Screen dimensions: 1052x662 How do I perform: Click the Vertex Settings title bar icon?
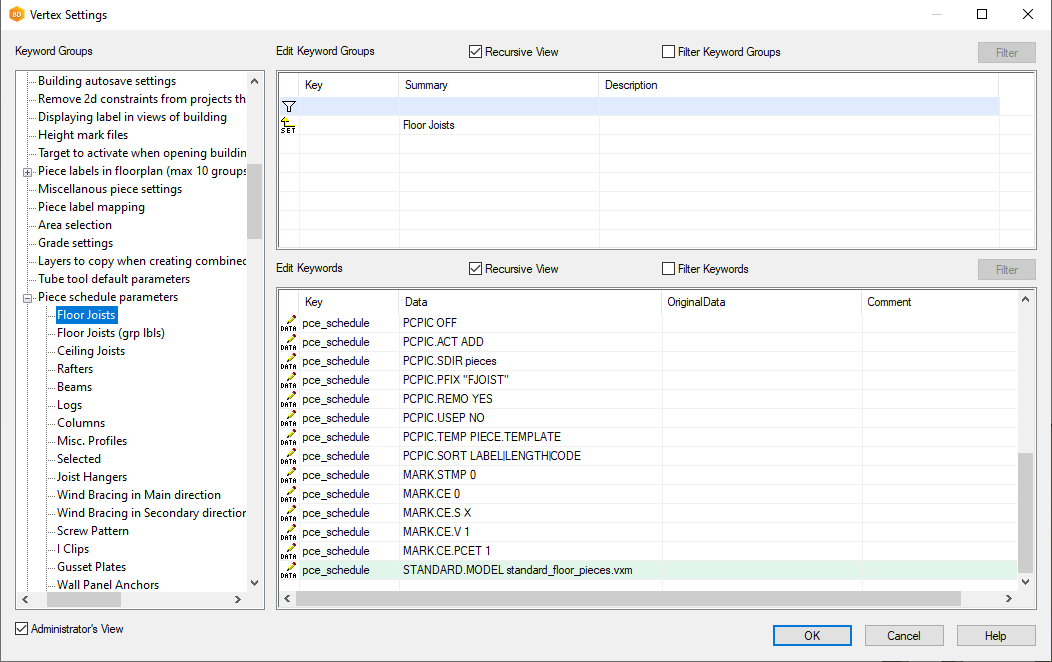tap(16, 15)
